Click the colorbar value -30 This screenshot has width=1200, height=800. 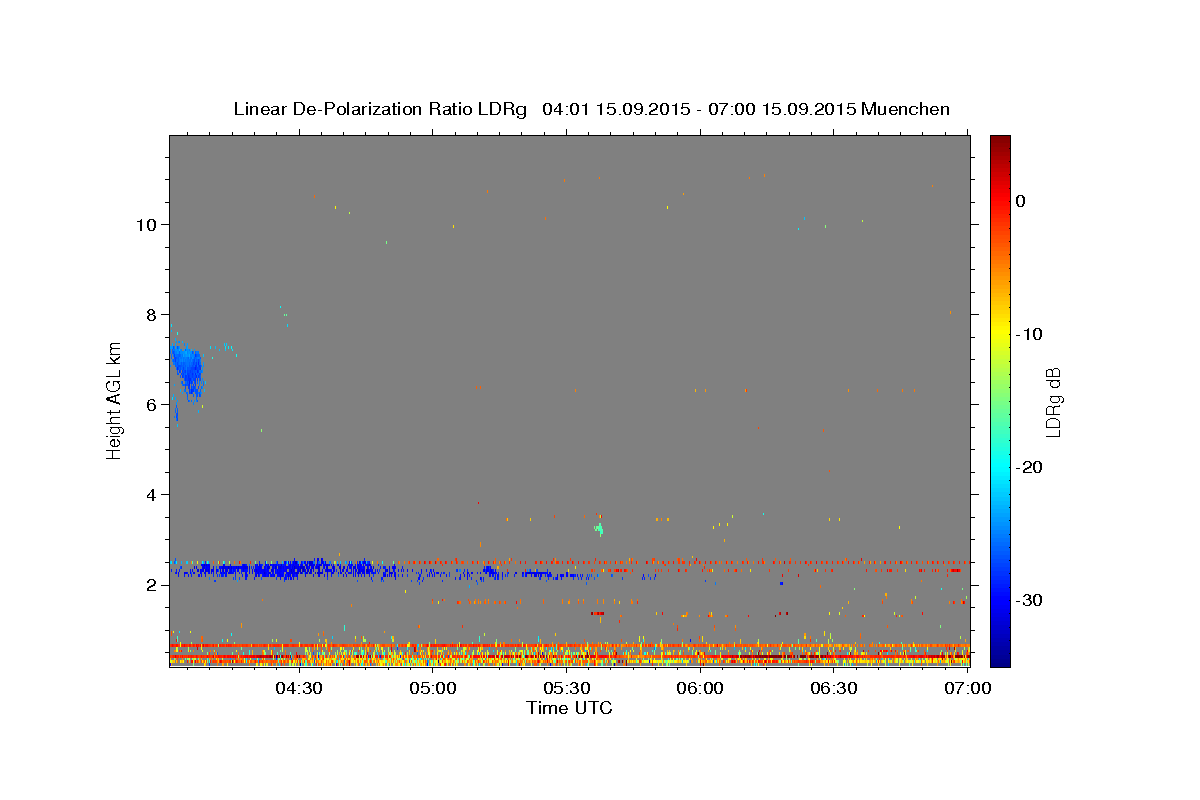1028,600
